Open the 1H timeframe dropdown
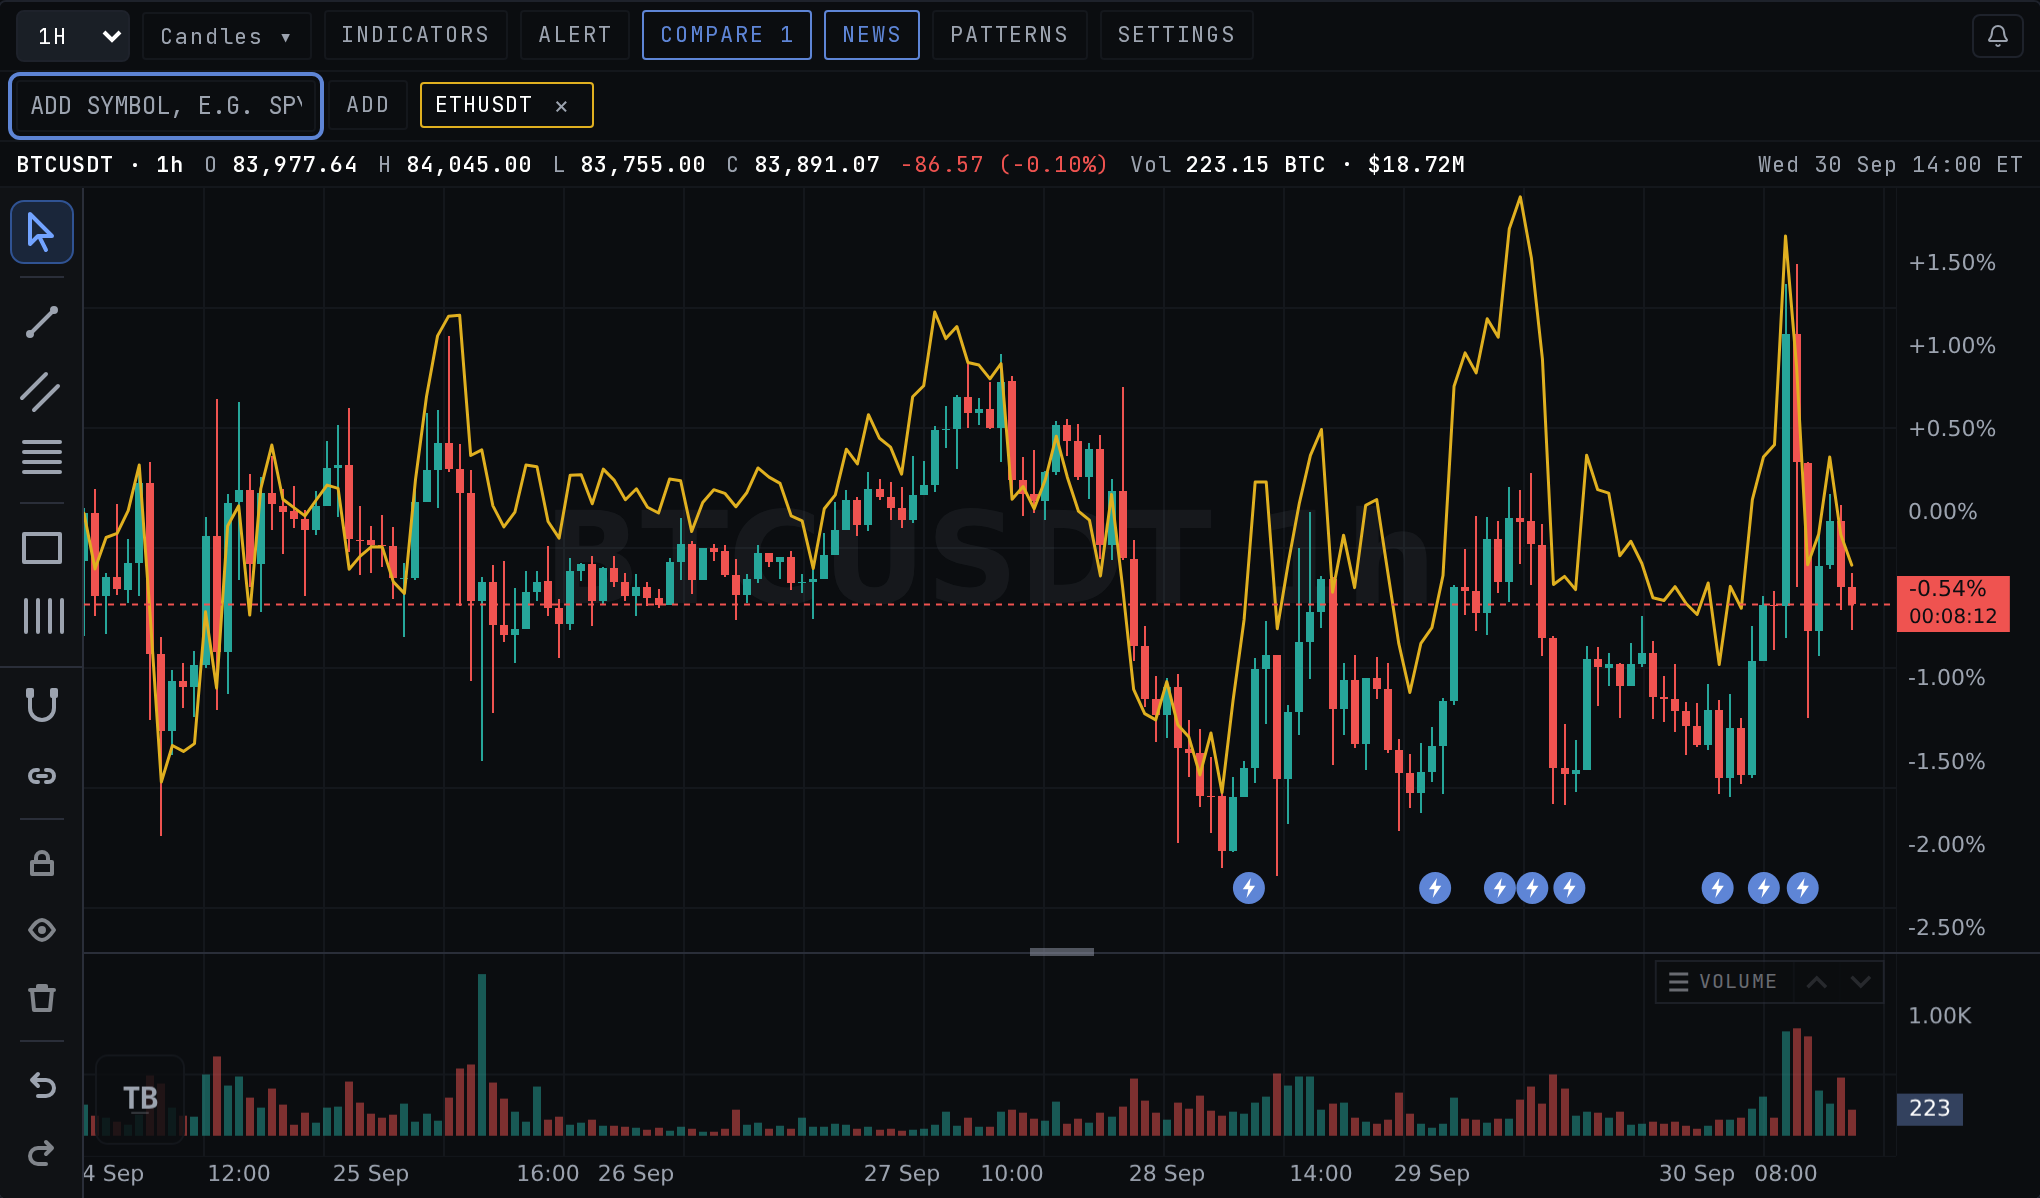 tap(73, 36)
